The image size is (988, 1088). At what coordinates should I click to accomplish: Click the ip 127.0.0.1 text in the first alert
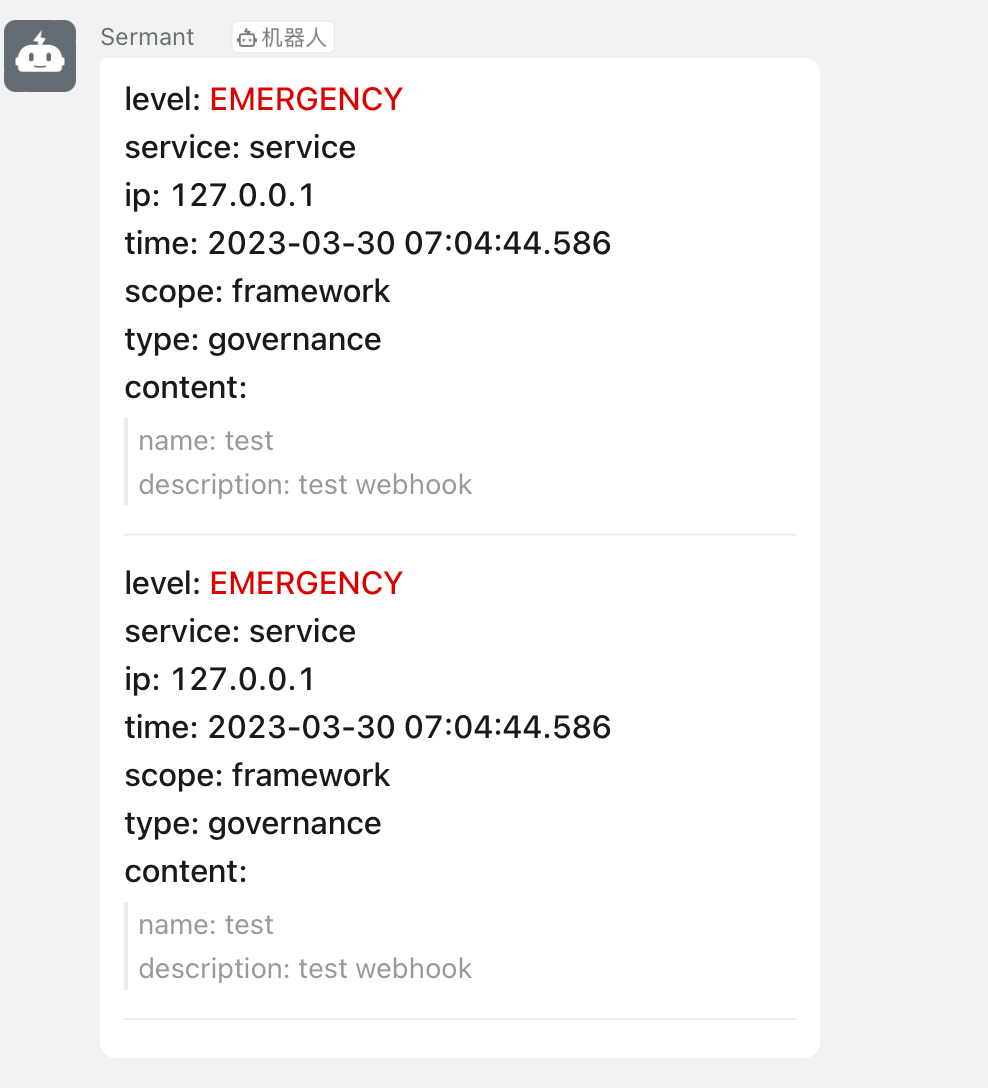click(220, 195)
